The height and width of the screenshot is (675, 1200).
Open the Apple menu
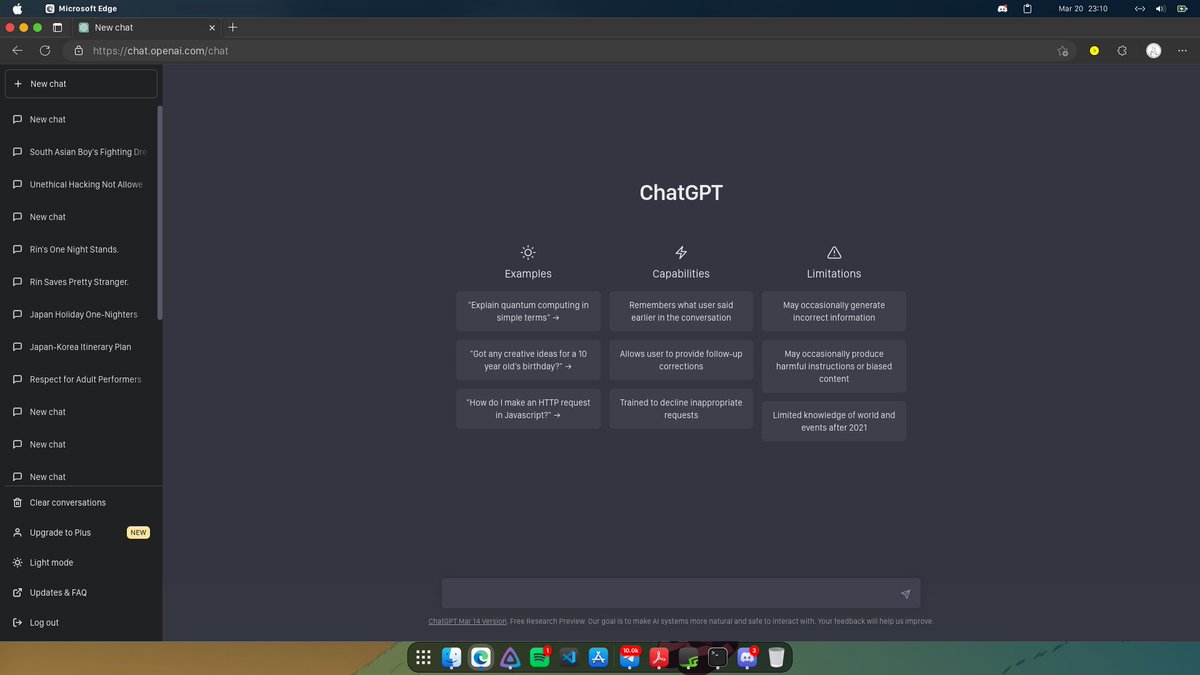point(17,9)
